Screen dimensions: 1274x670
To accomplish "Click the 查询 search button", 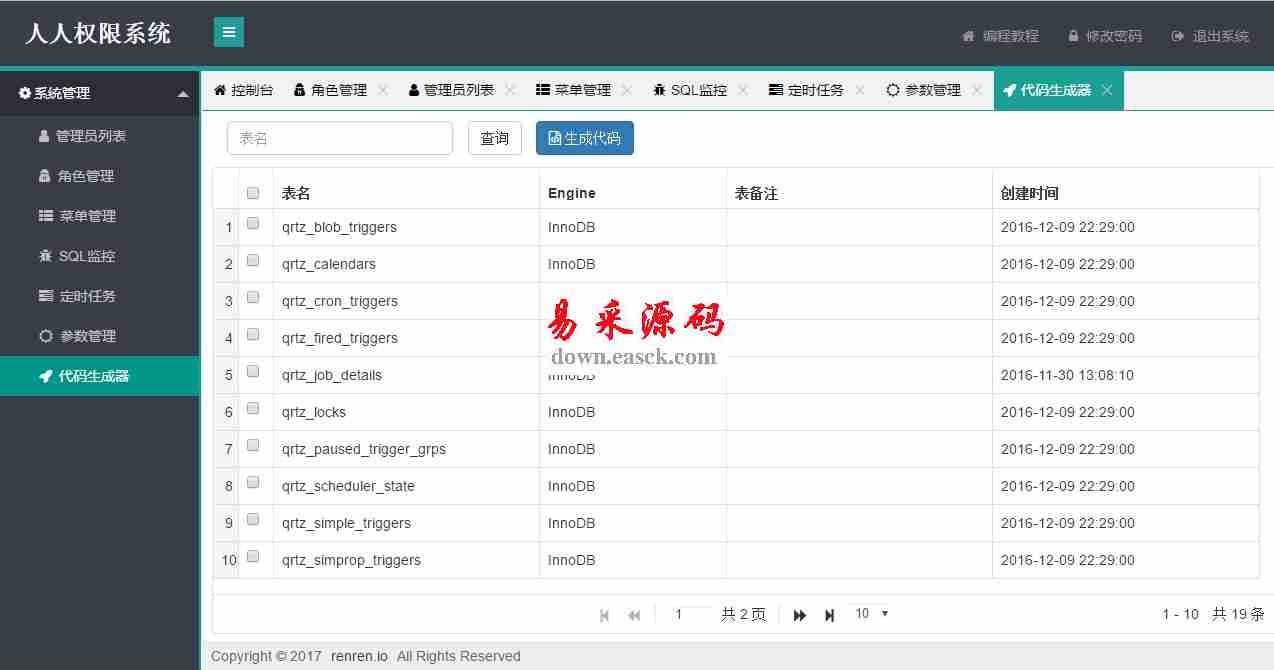I will pyautogui.click(x=494, y=138).
